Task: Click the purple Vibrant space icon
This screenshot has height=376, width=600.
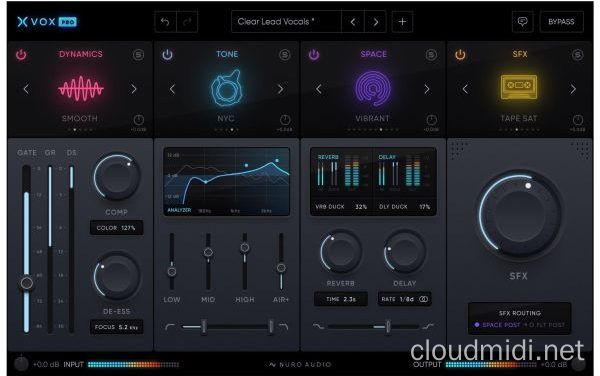Action: [372, 88]
